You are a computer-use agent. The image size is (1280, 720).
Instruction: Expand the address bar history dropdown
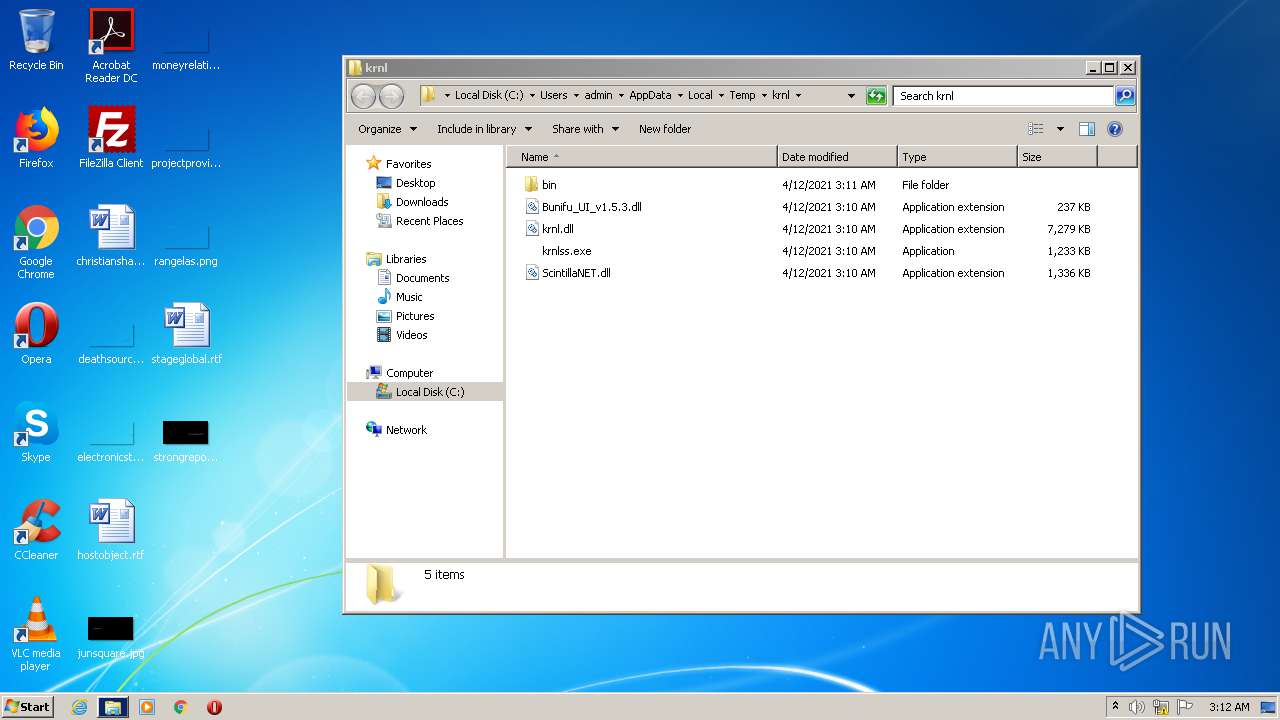[851, 96]
